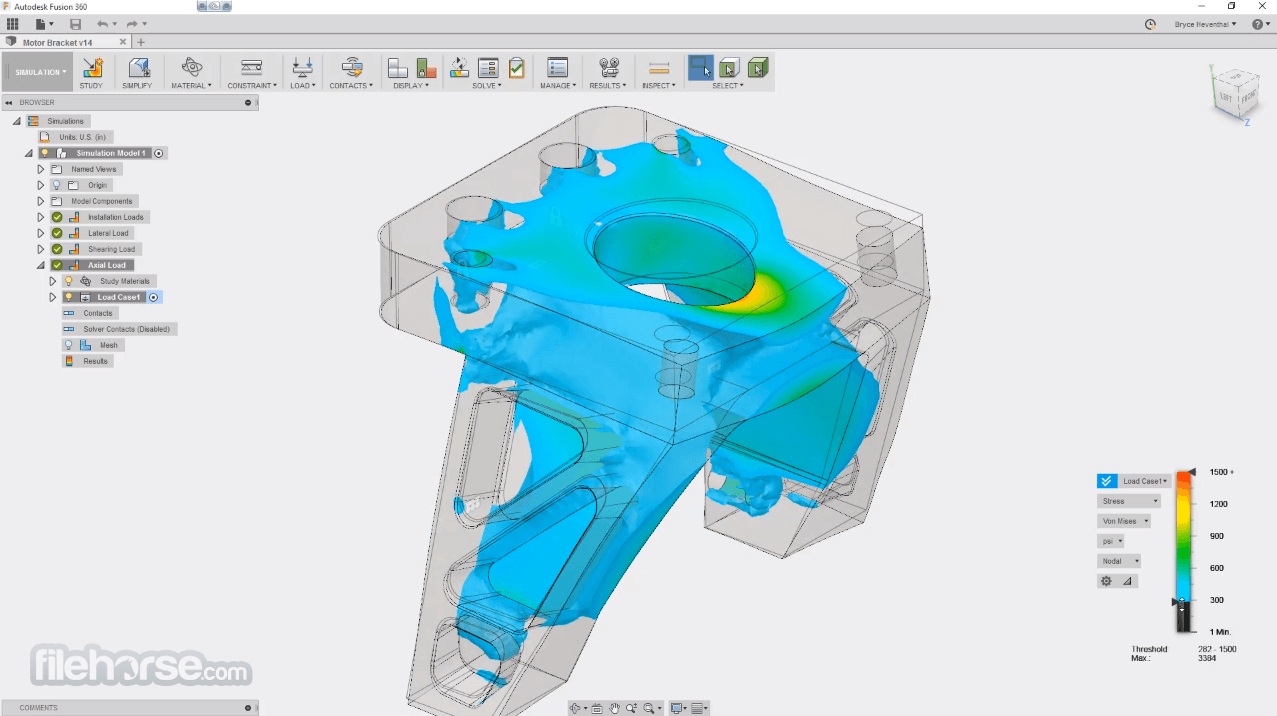Click the lower threshold slider handle
Viewport: 1277px width, 716px height.
tap(1178, 602)
